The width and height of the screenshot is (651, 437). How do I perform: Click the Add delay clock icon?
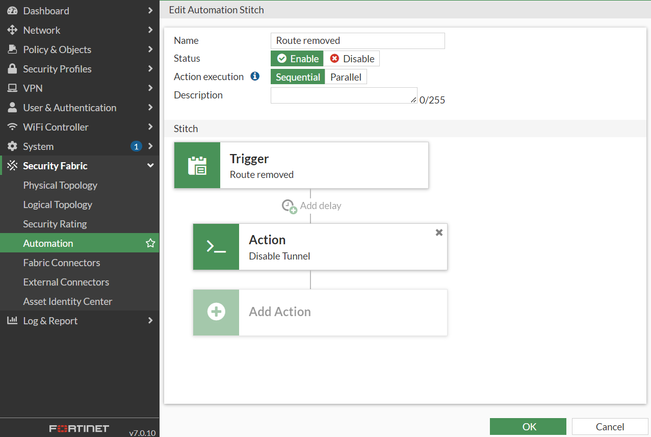[289, 206]
